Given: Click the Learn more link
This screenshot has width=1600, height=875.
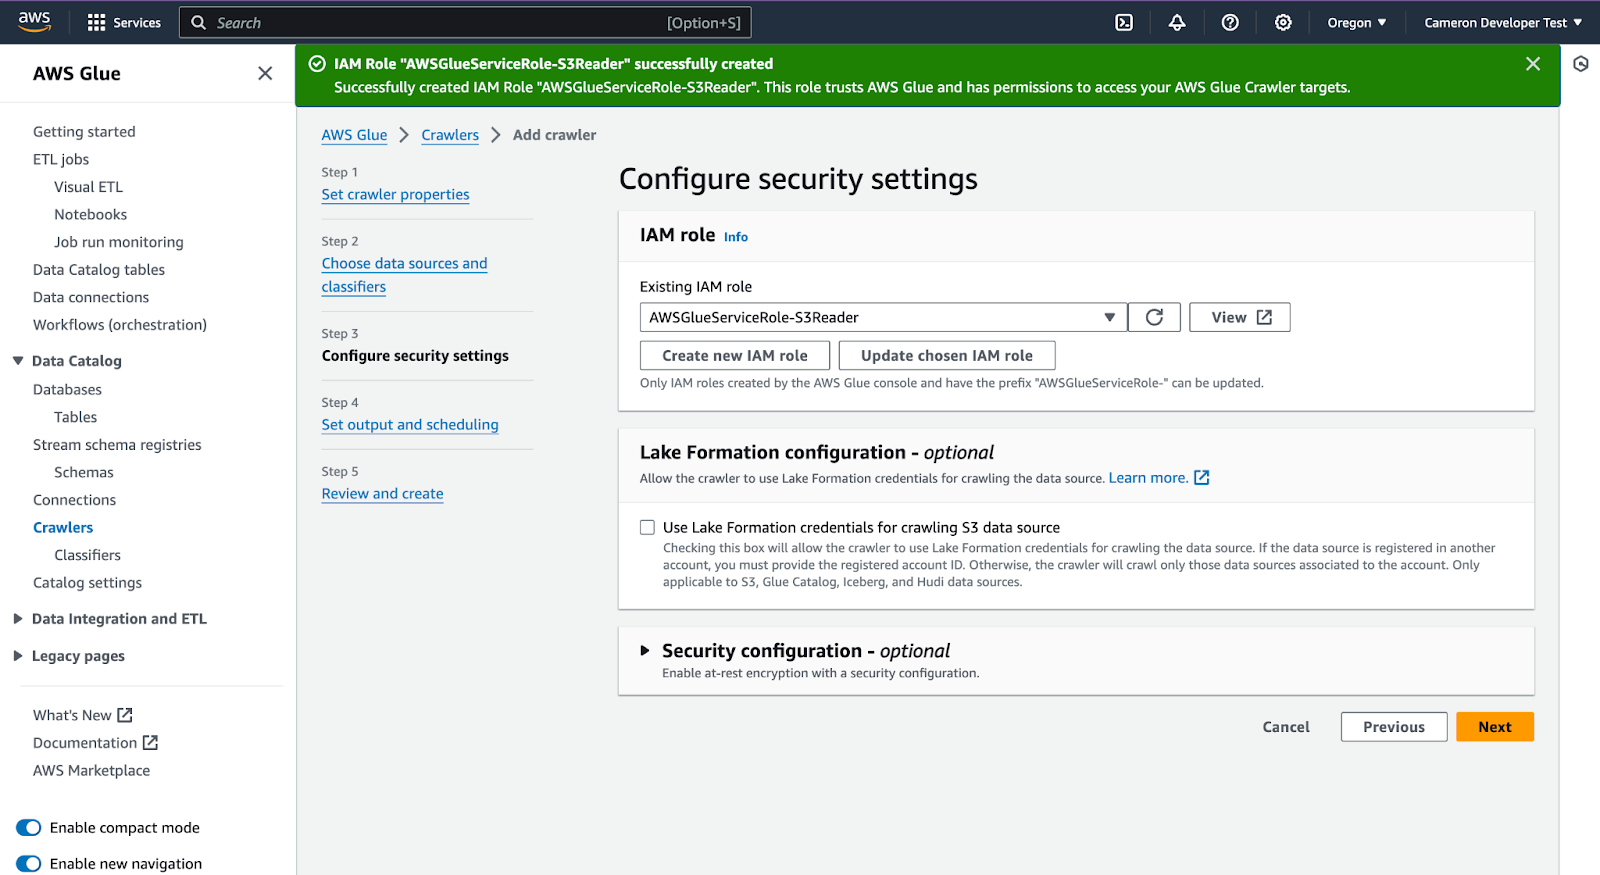Looking at the screenshot, I should pos(1148,478).
